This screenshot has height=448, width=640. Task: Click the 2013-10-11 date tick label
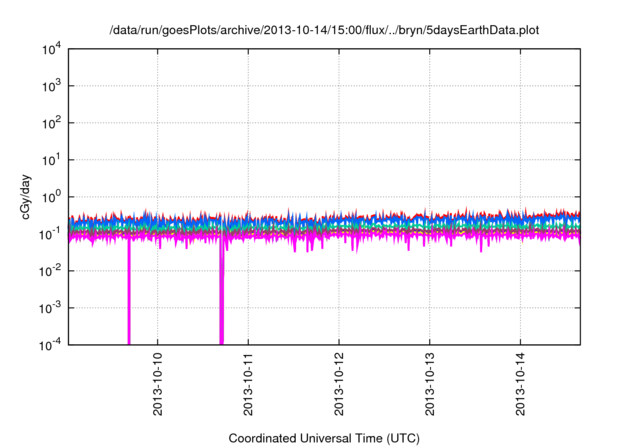[248, 384]
